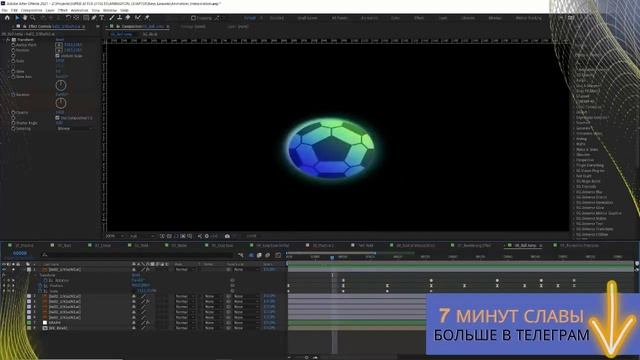Click the Anchor Point stopwatch in Effect Controls
Viewport: 640px width, 360px height.
(x=13, y=45)
